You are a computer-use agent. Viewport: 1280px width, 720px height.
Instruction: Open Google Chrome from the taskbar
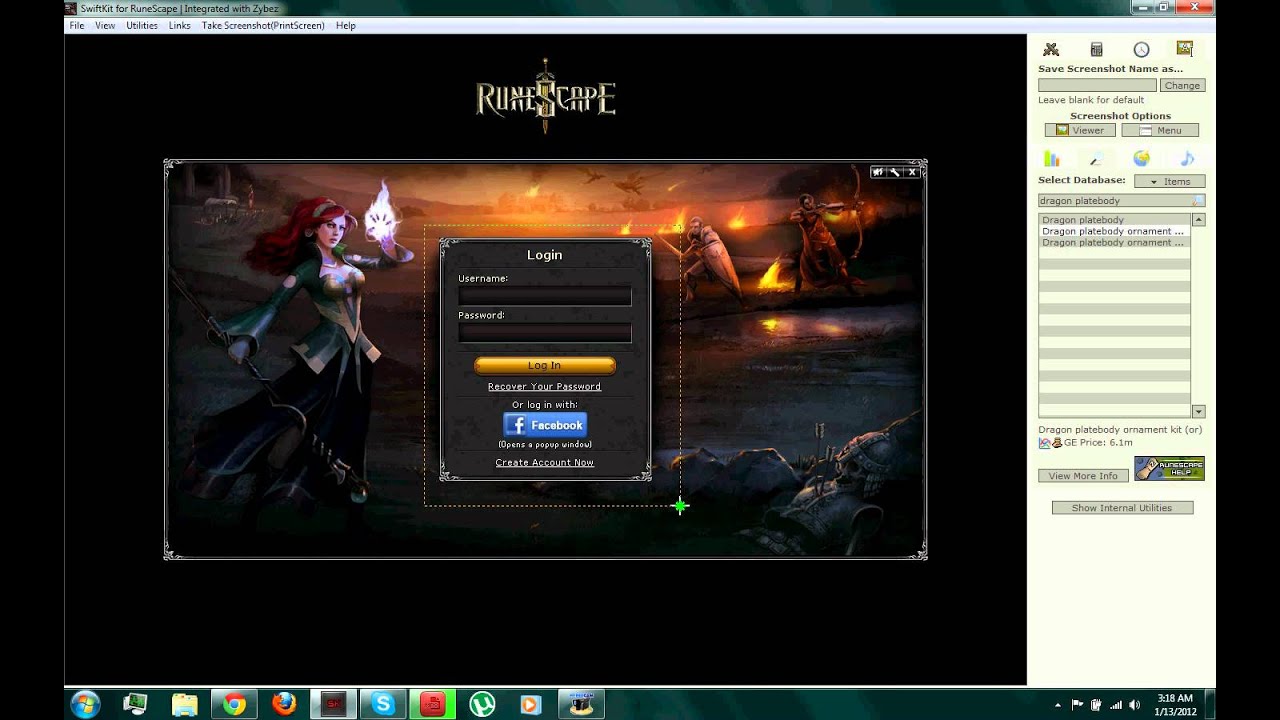[235, 704]
